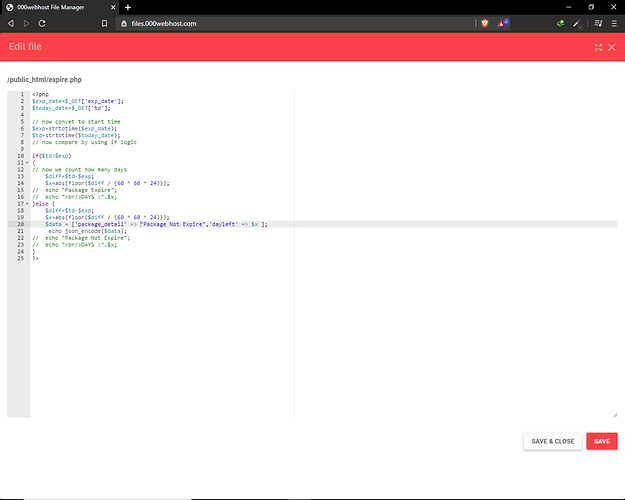
Task: Click comment '// now convet to start time'
Action: tap(76, 122)
